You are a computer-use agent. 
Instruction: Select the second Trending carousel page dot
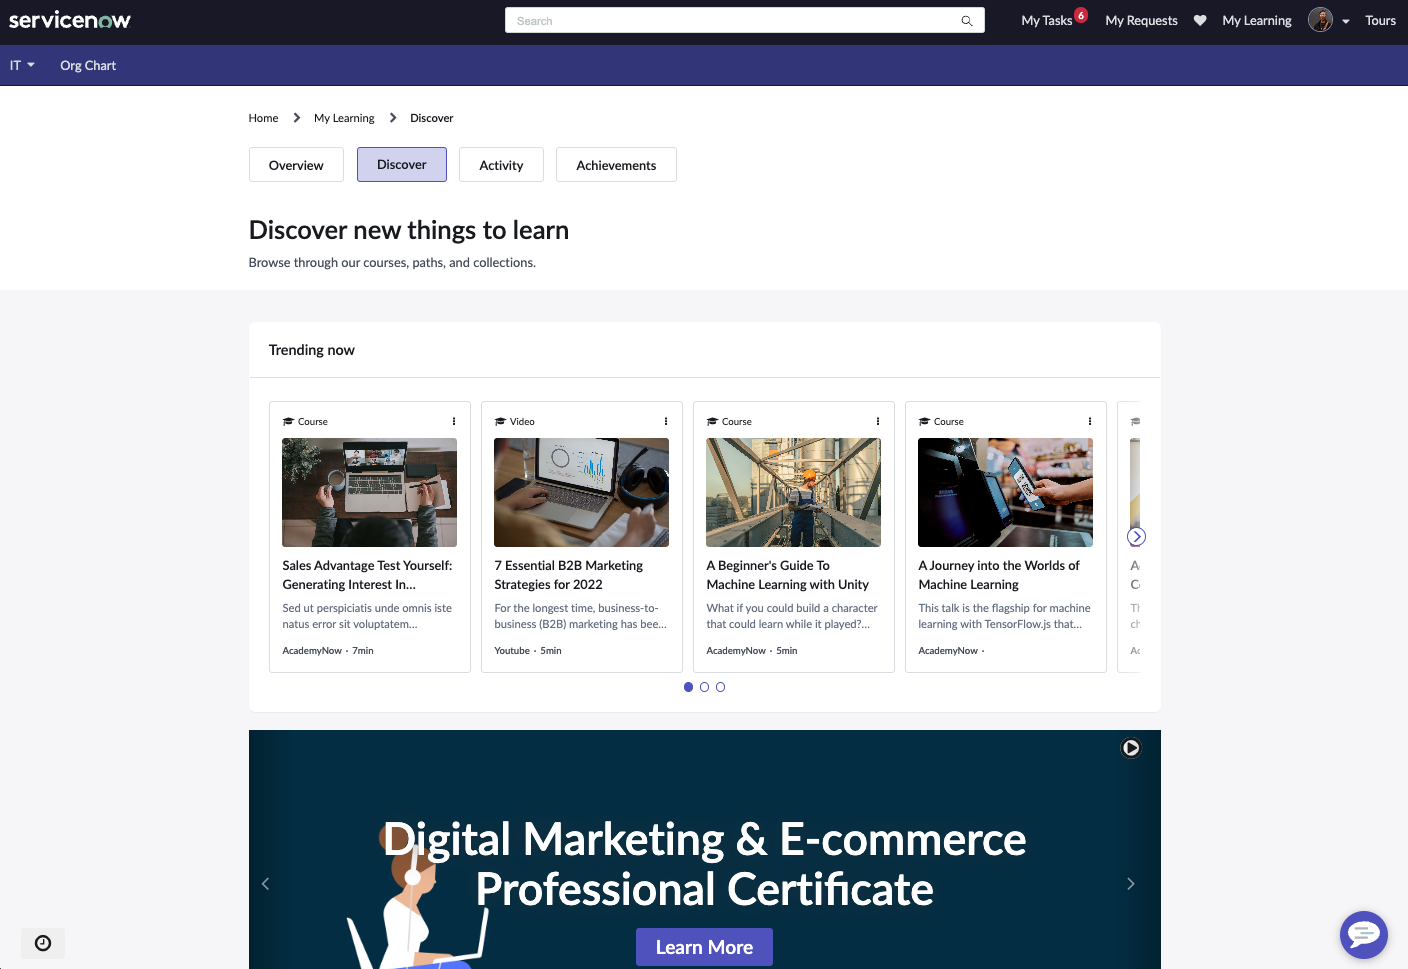tap(704, 687)
